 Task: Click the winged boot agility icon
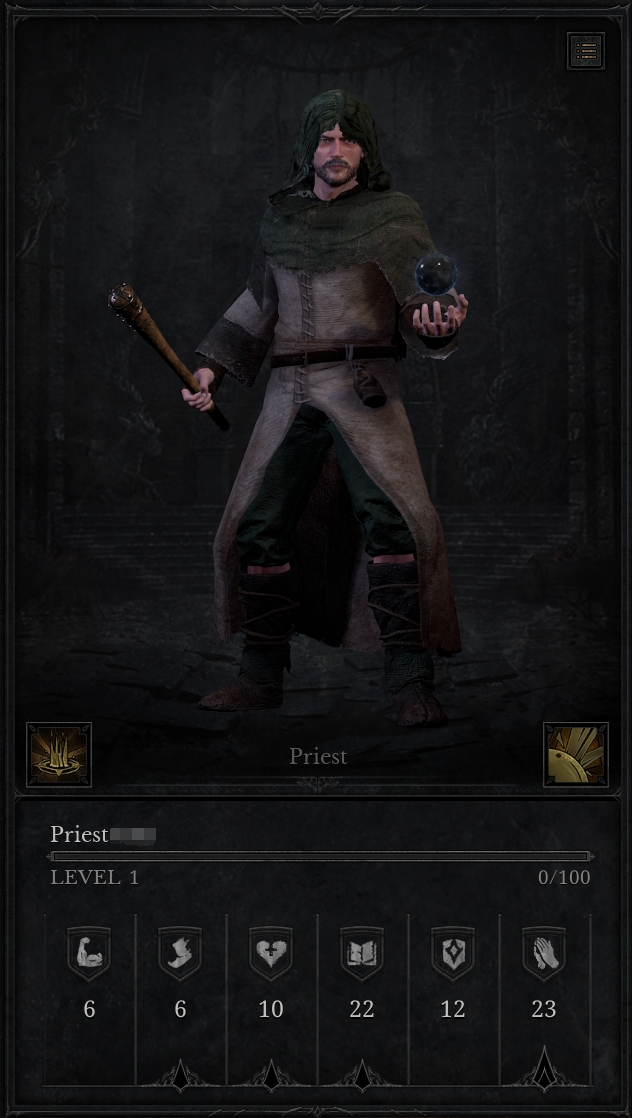click(x=180, y=953)
